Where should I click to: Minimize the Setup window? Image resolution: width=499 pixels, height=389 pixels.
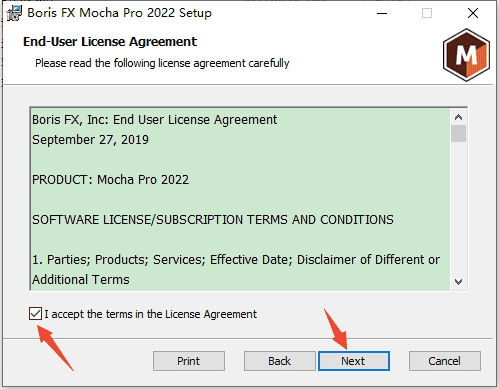tap(382, 13)
